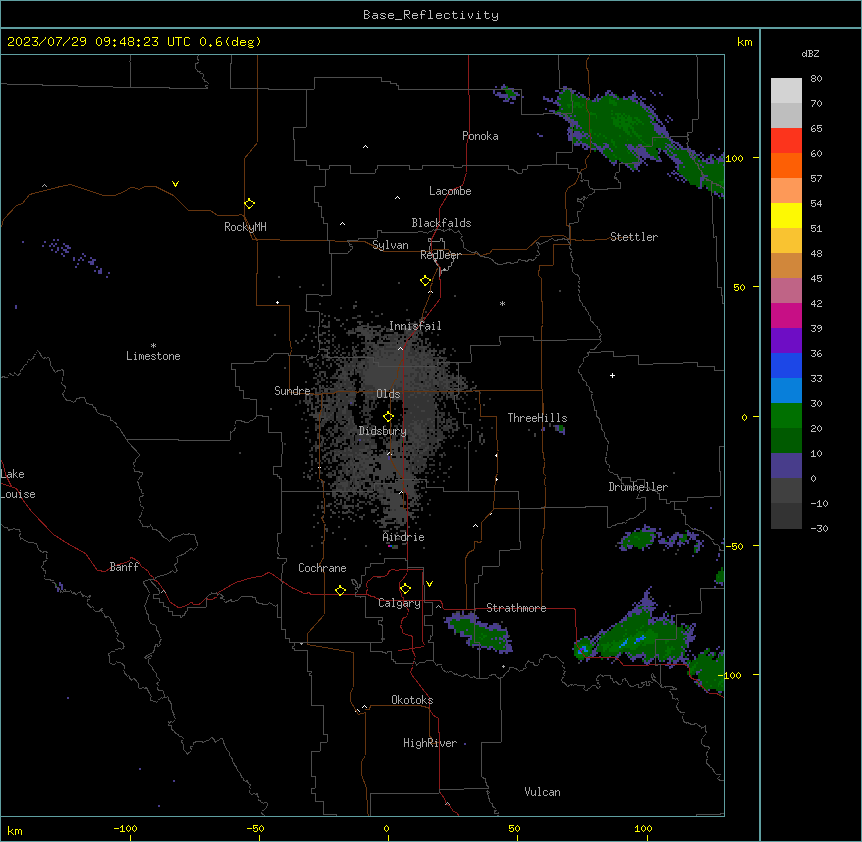Click the yellow V marker east of Calgary
This screenshot has width=862, height=842.
click(x=429, y=584)
